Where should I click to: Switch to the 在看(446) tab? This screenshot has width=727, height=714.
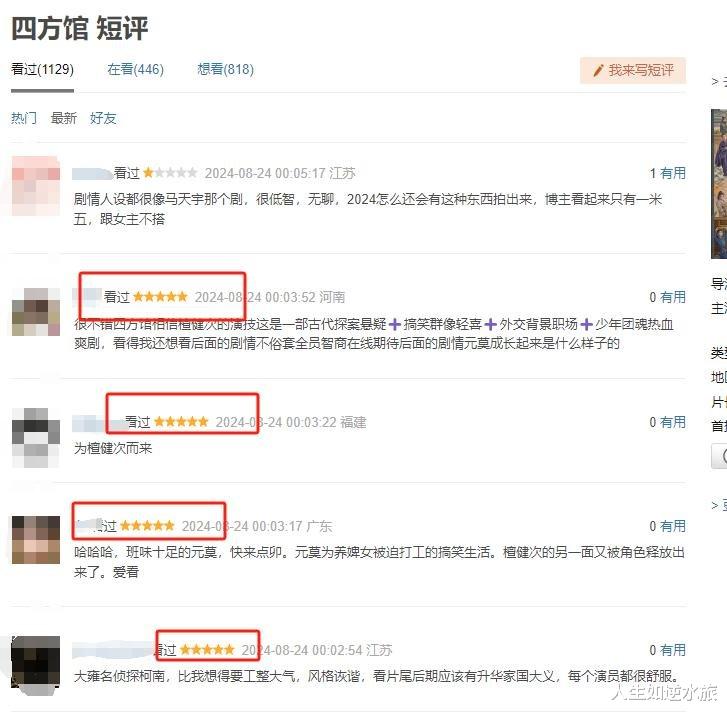(x=135, y=70)
